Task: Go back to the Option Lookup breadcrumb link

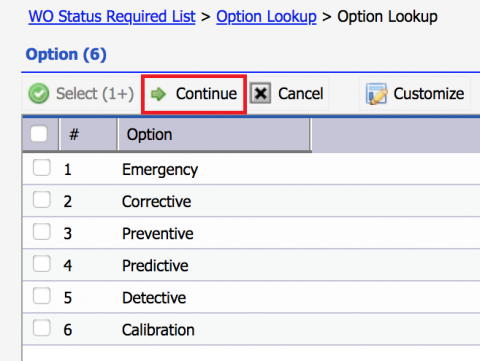Action: tap(266, 17)
